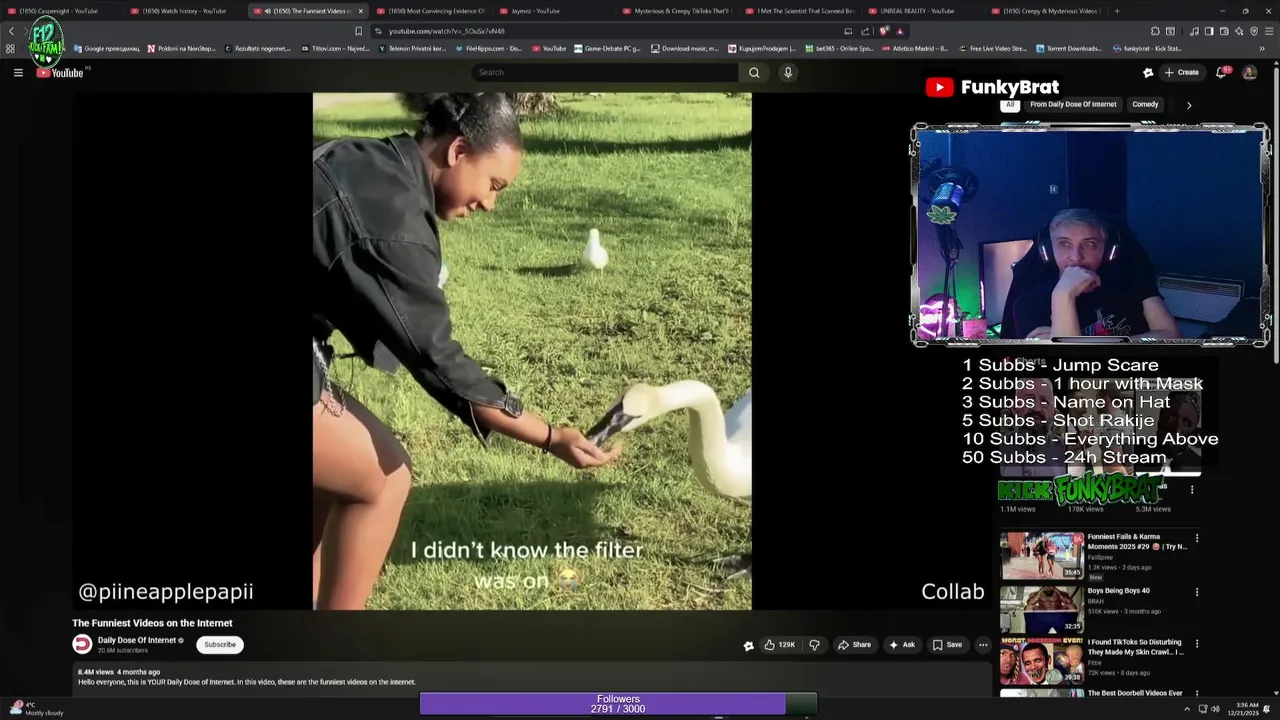The height and width of the screenshot is (720, 1280).
Task: Switch to I Met The Scientist tab
Action: [x=799, y=11]
